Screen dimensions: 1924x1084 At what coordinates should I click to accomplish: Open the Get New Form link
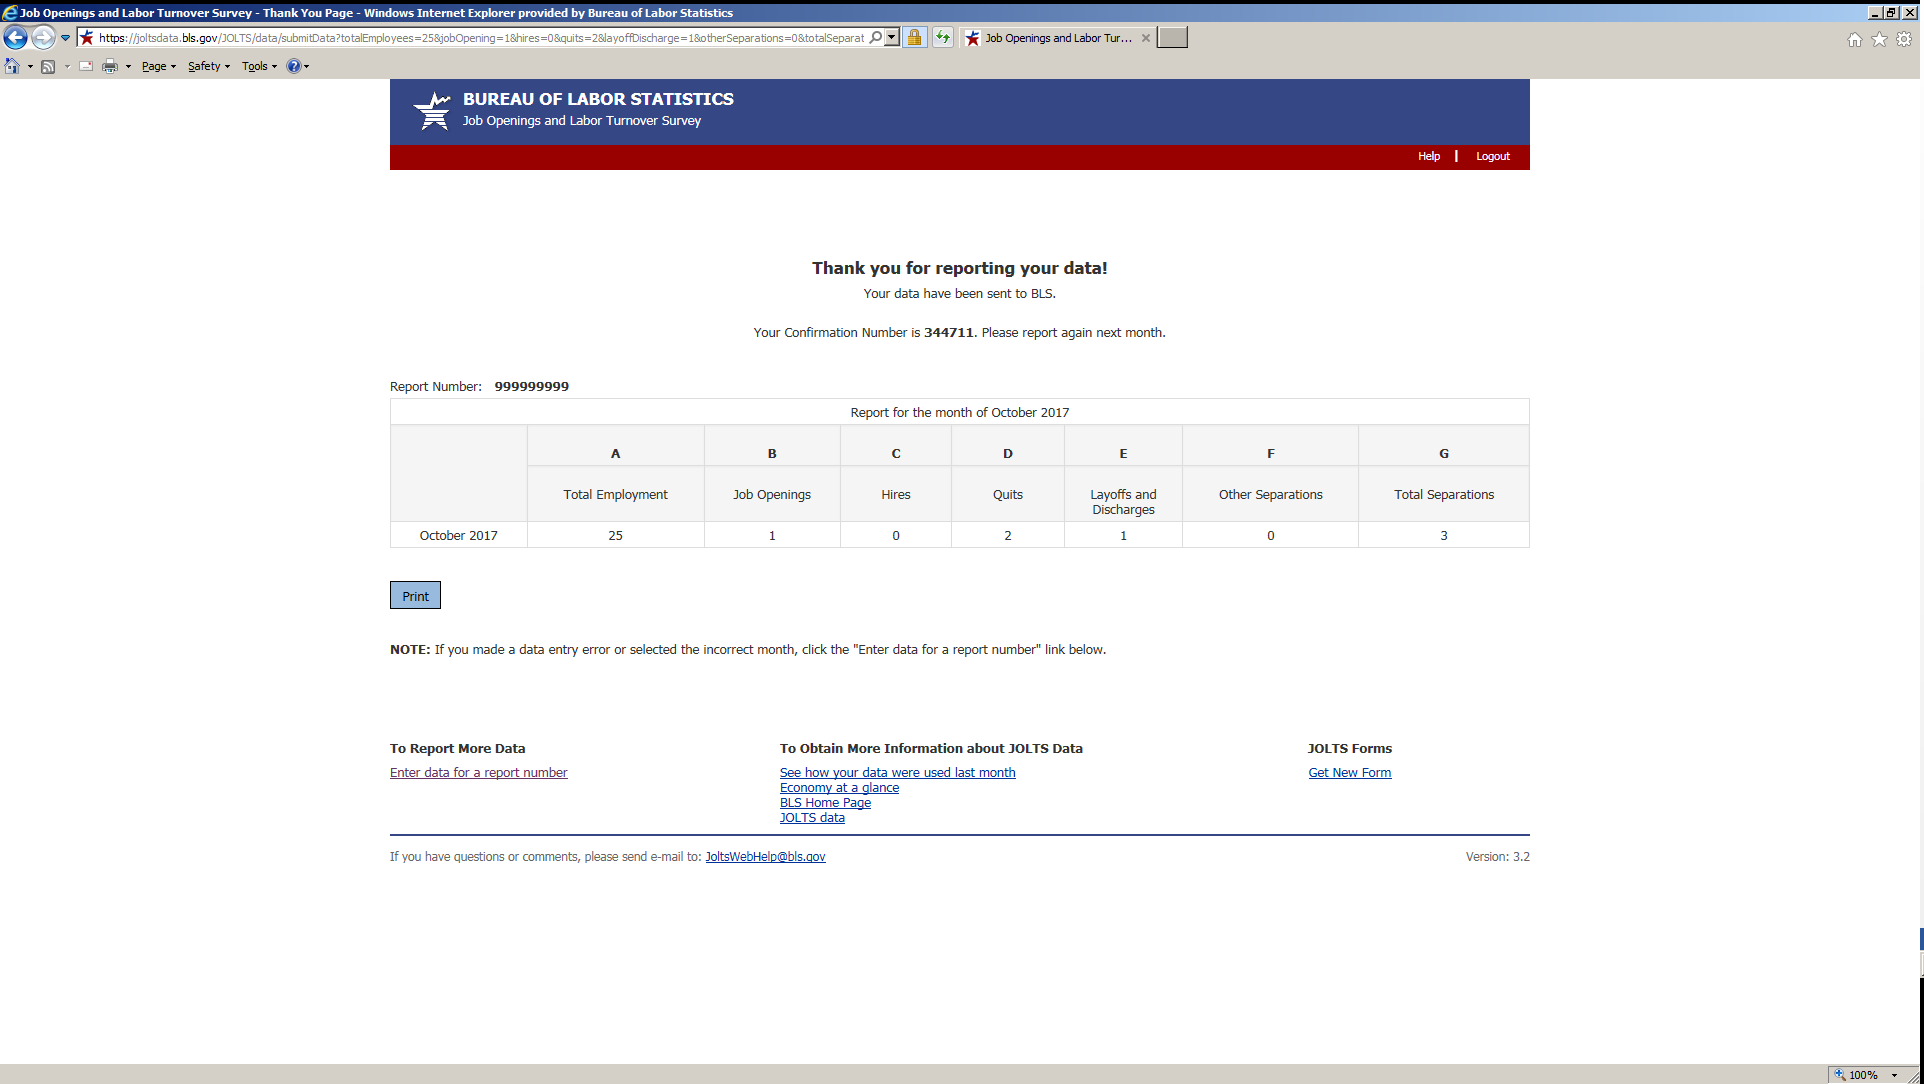point(1349,773)
